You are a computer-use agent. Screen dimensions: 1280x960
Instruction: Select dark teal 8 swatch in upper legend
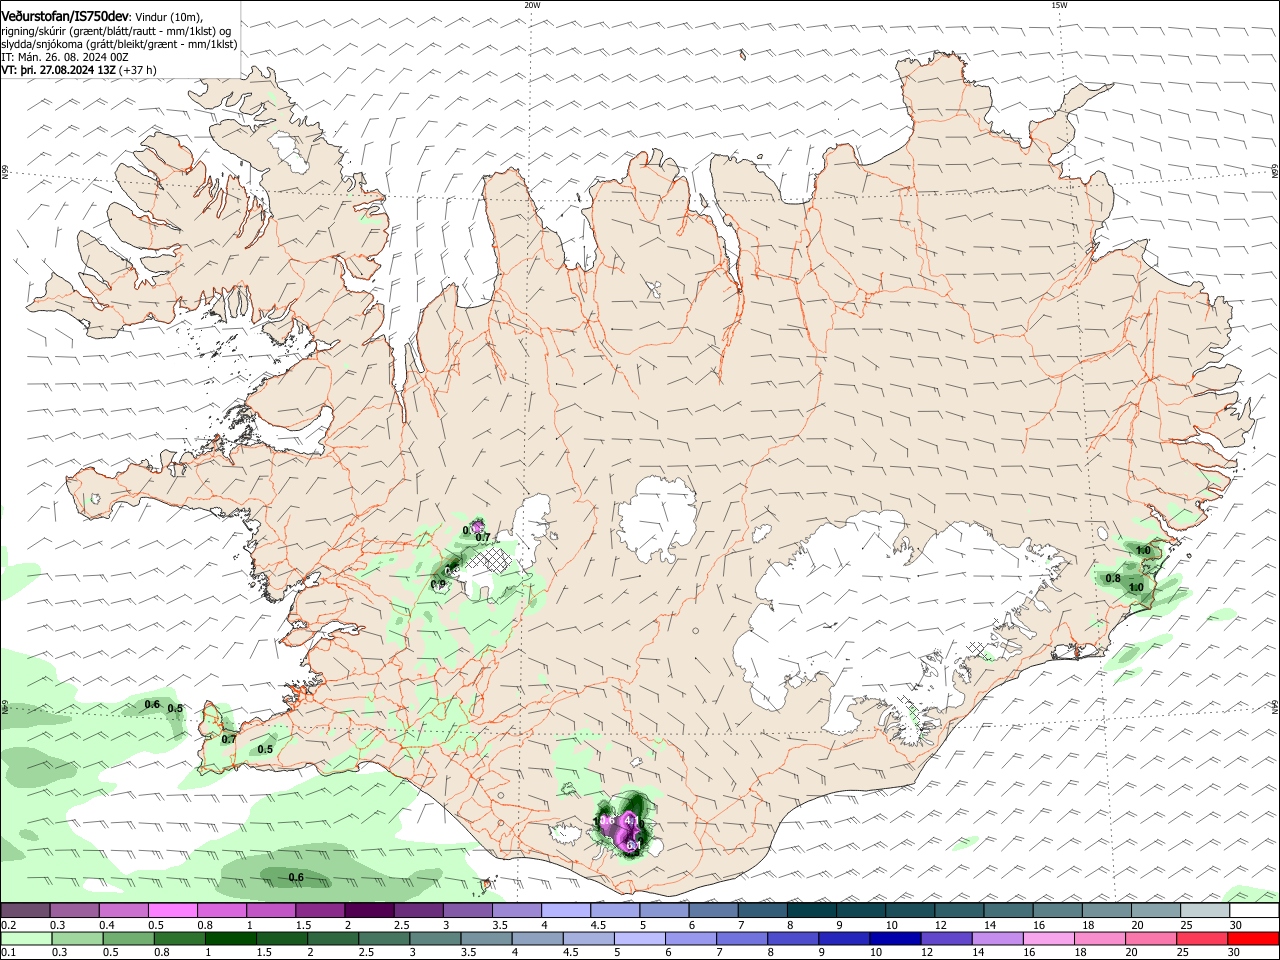811,910
